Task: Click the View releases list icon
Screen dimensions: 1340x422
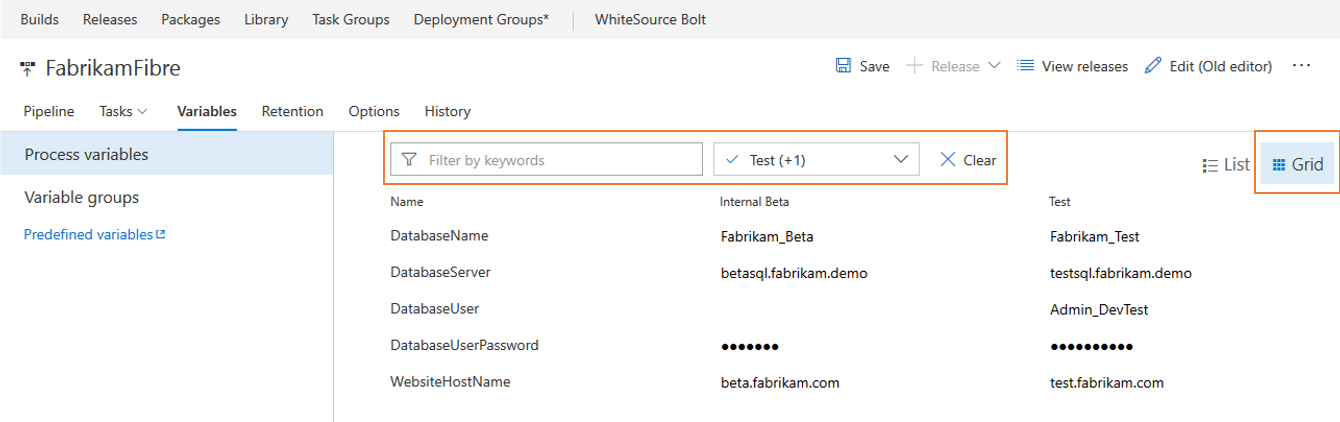Action: 1025,66
